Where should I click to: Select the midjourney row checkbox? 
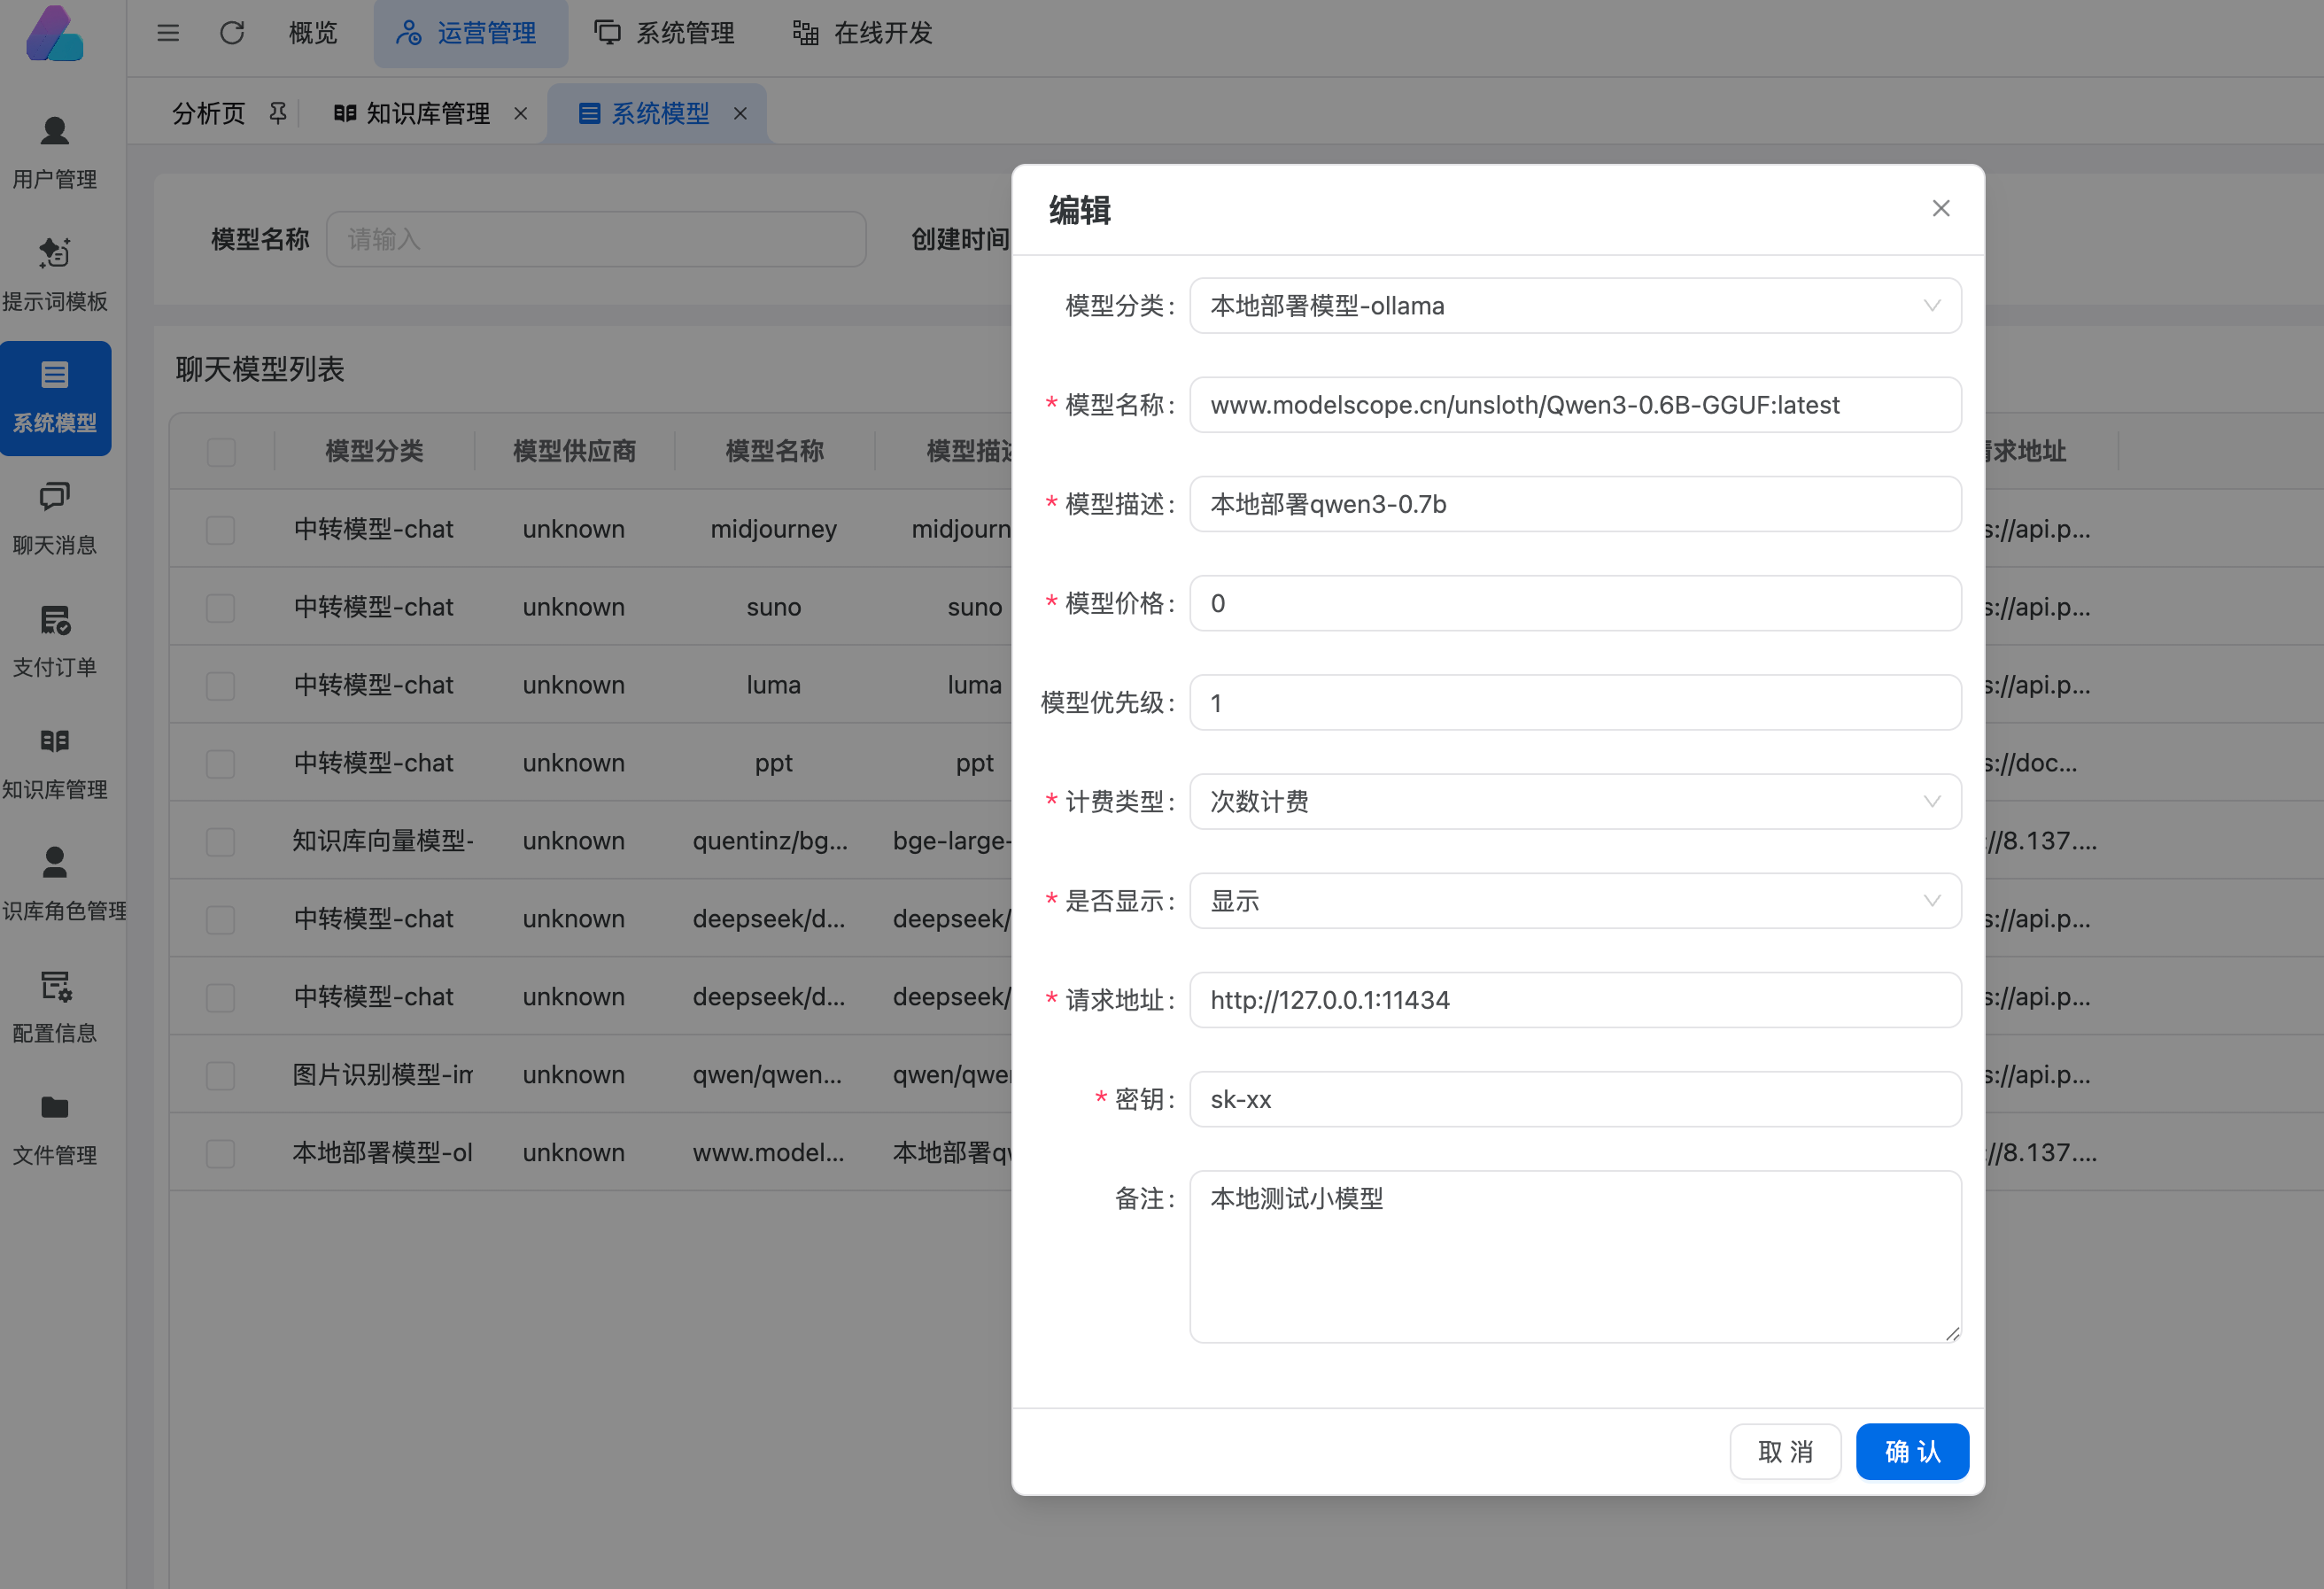coord(221,529)
